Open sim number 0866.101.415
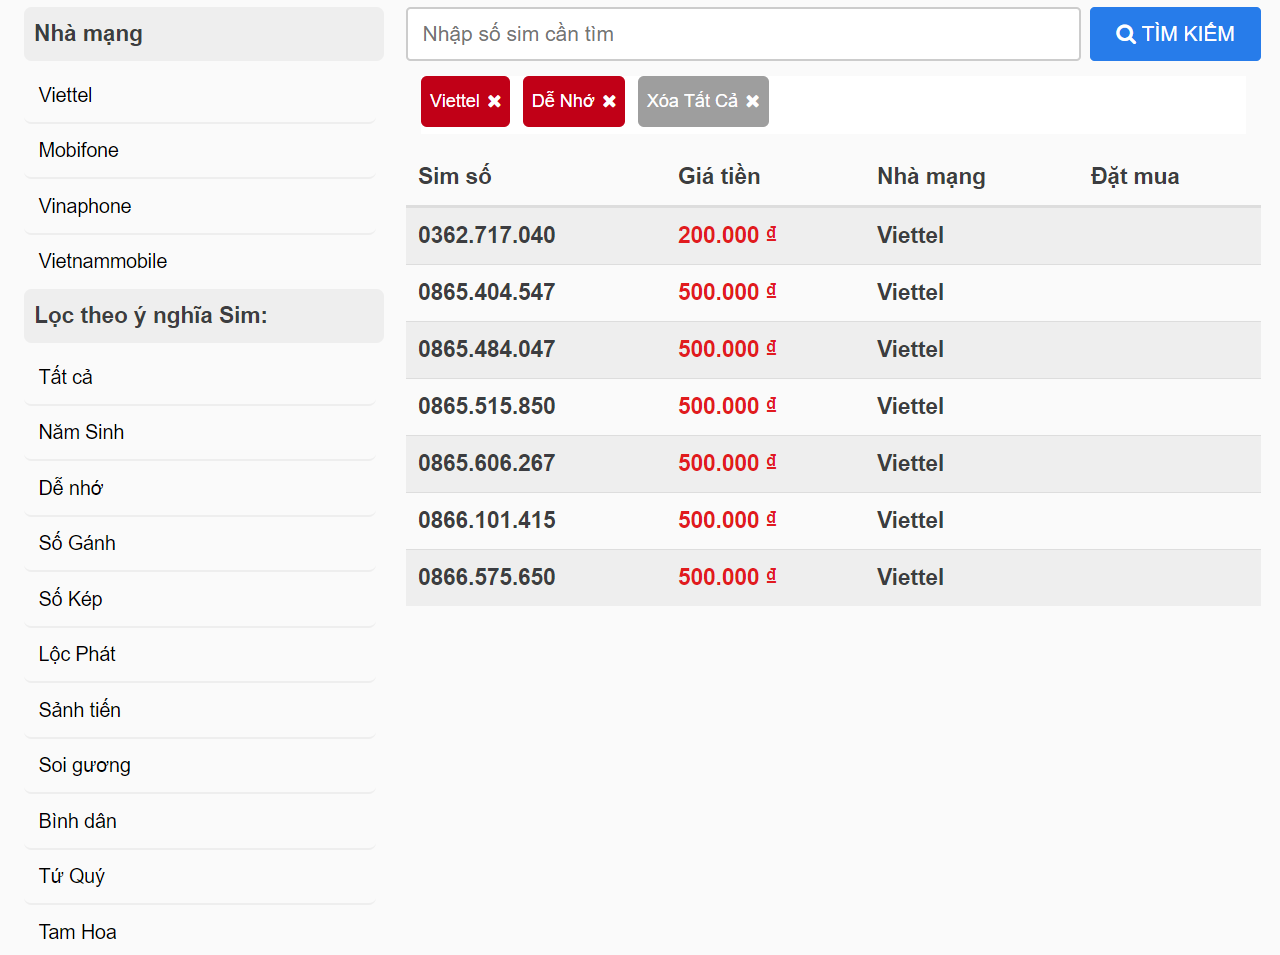This screenshot has width=1280, height=955. (x=487, y=520)
